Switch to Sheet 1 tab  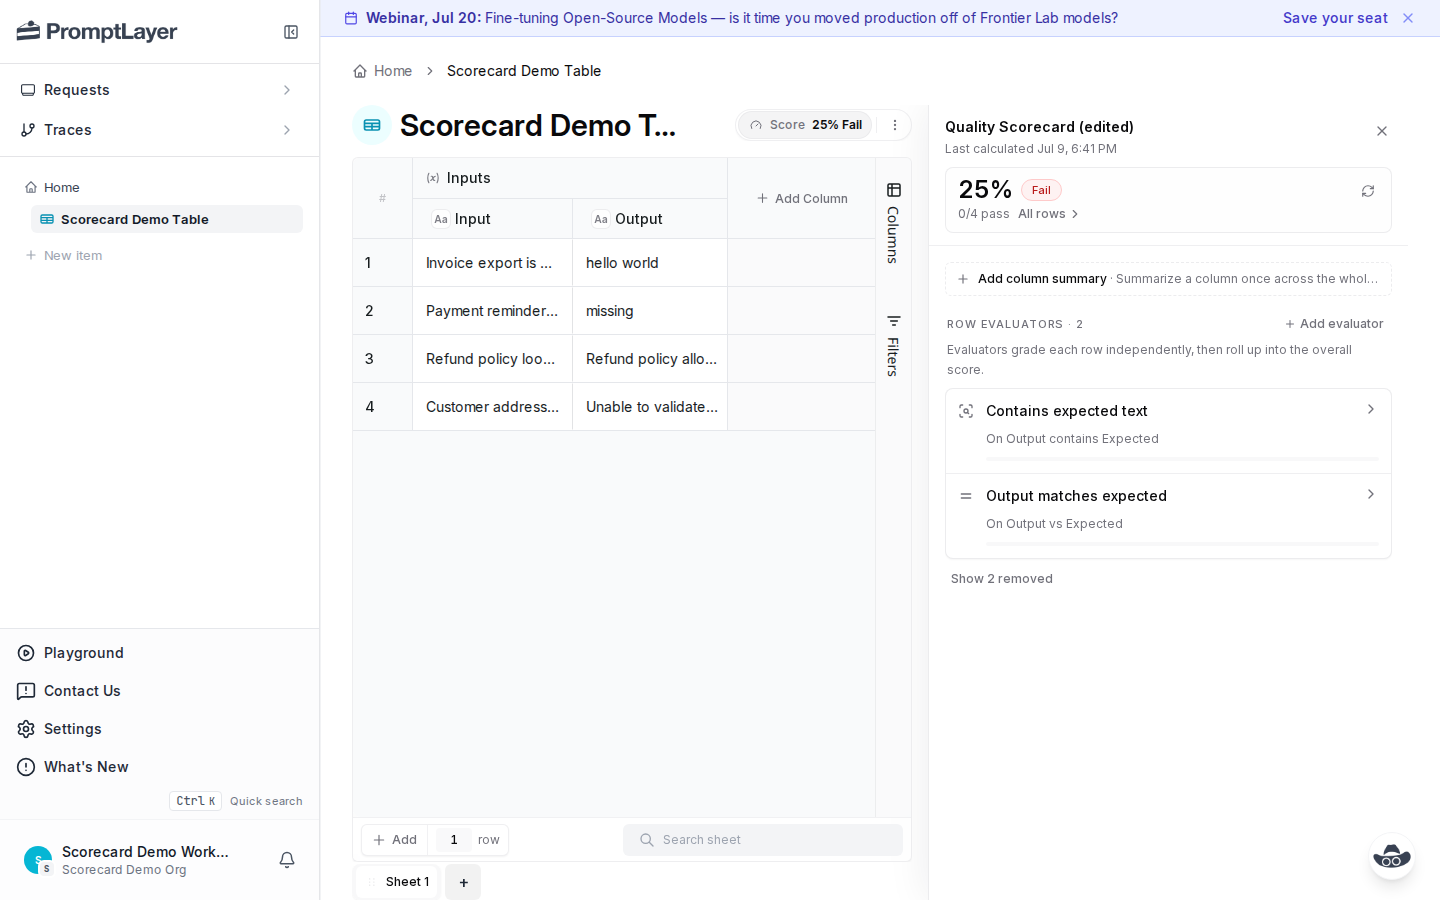click(398, 882)
